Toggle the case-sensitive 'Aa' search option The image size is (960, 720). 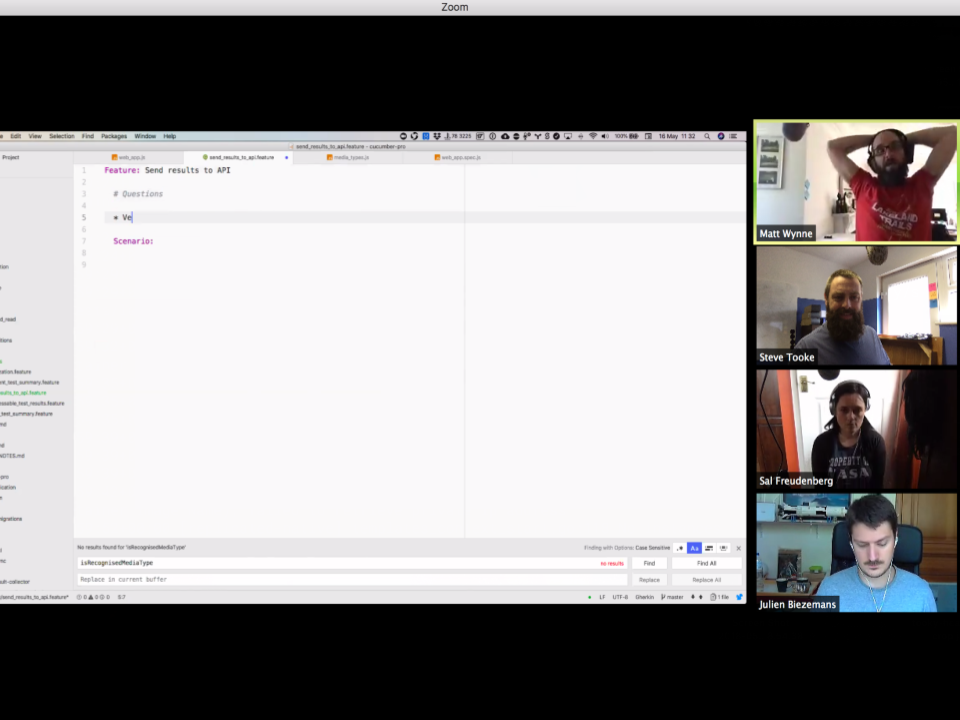click(x=694, y=548)
